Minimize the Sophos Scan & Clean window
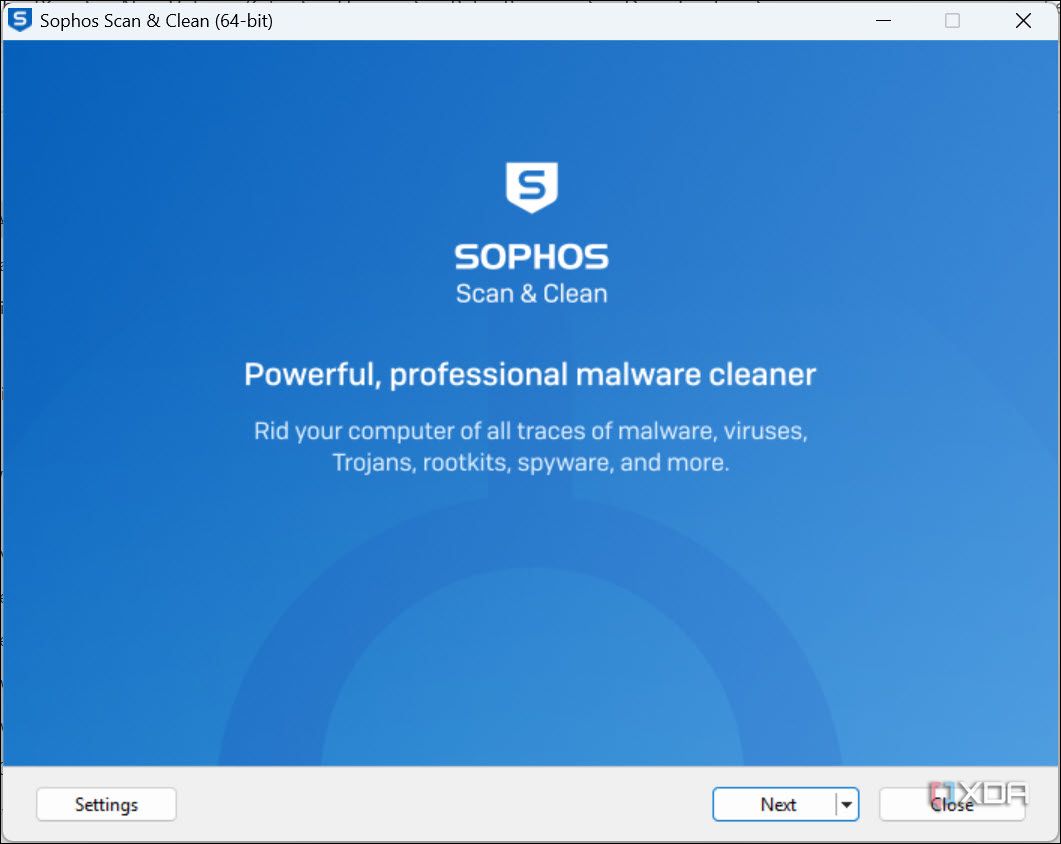 click(883, 20)
